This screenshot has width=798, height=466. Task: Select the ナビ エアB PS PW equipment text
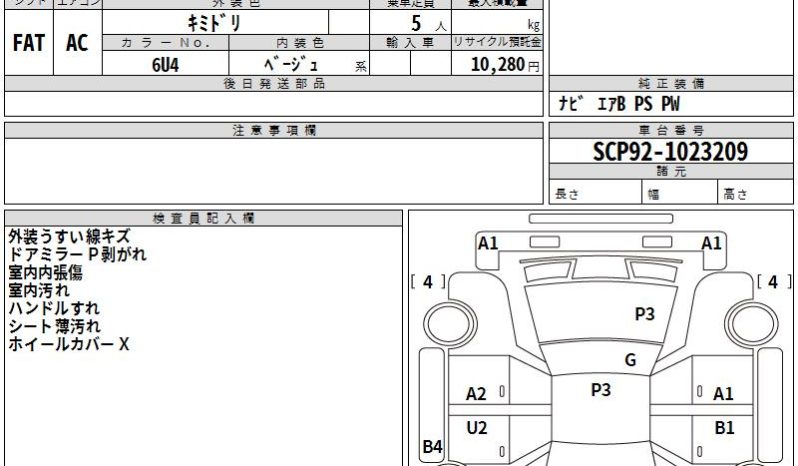620,104
